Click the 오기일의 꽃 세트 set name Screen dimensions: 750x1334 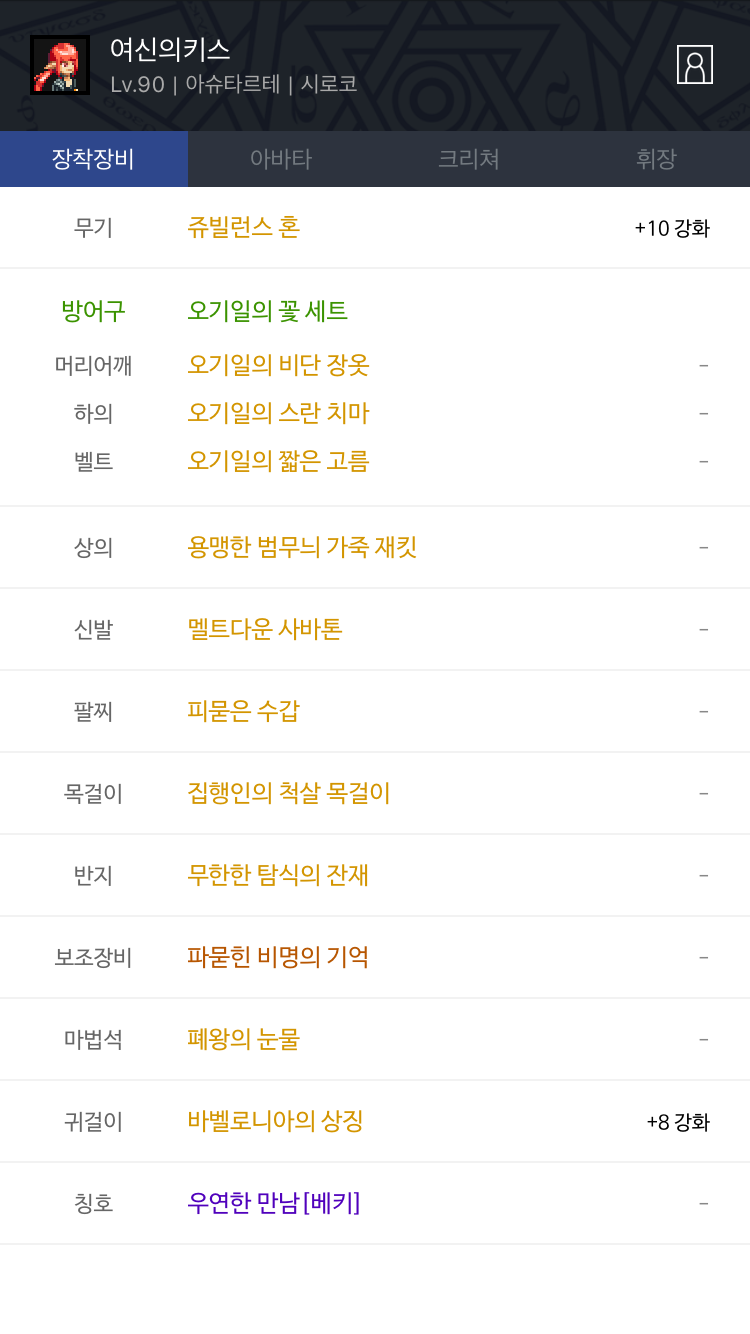(268, 311)
